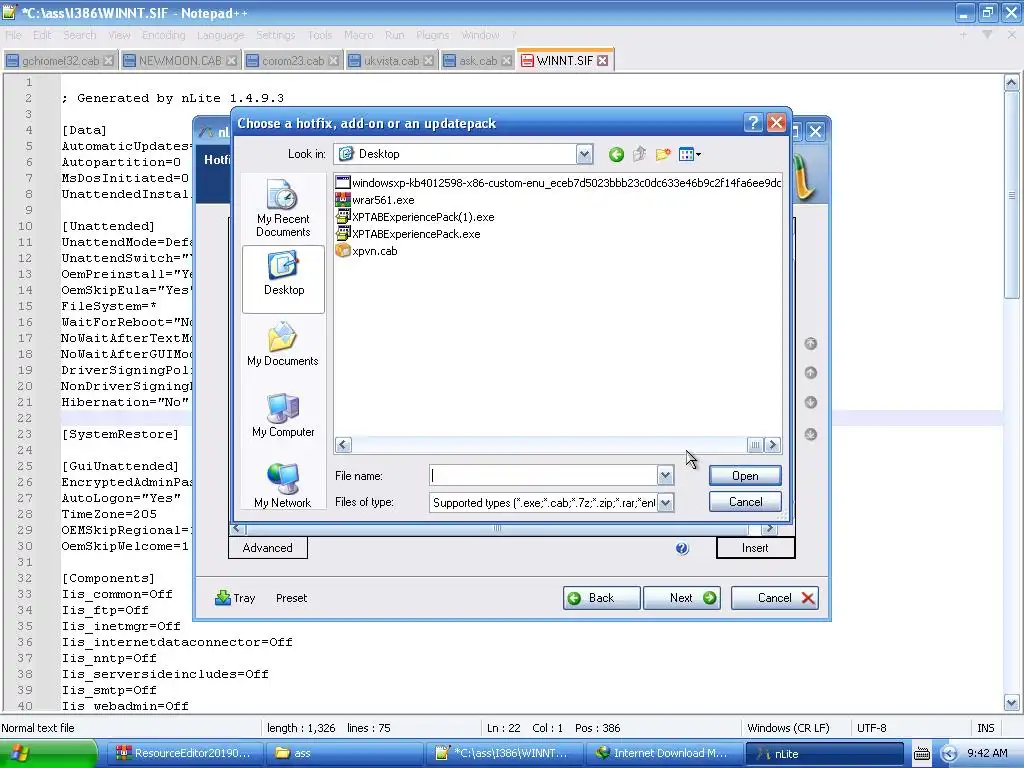Select XPTABExperiencePack.exe file
Viewport: 1024px width, 768px height.
coord(408,234)
